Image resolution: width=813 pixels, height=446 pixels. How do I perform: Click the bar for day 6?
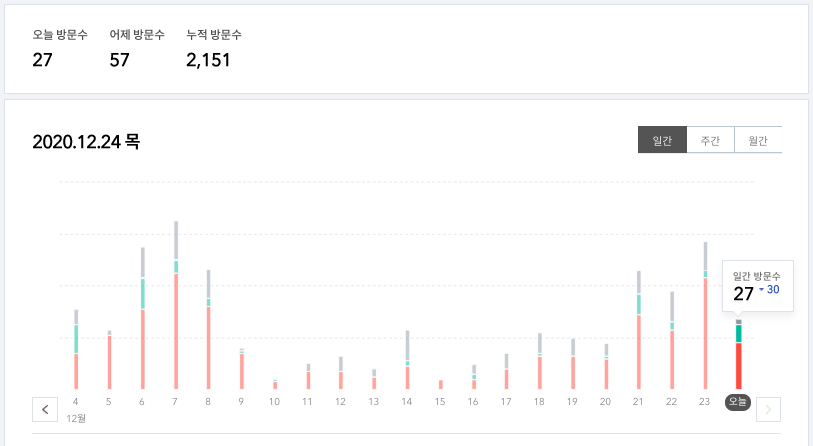point(143,318)
